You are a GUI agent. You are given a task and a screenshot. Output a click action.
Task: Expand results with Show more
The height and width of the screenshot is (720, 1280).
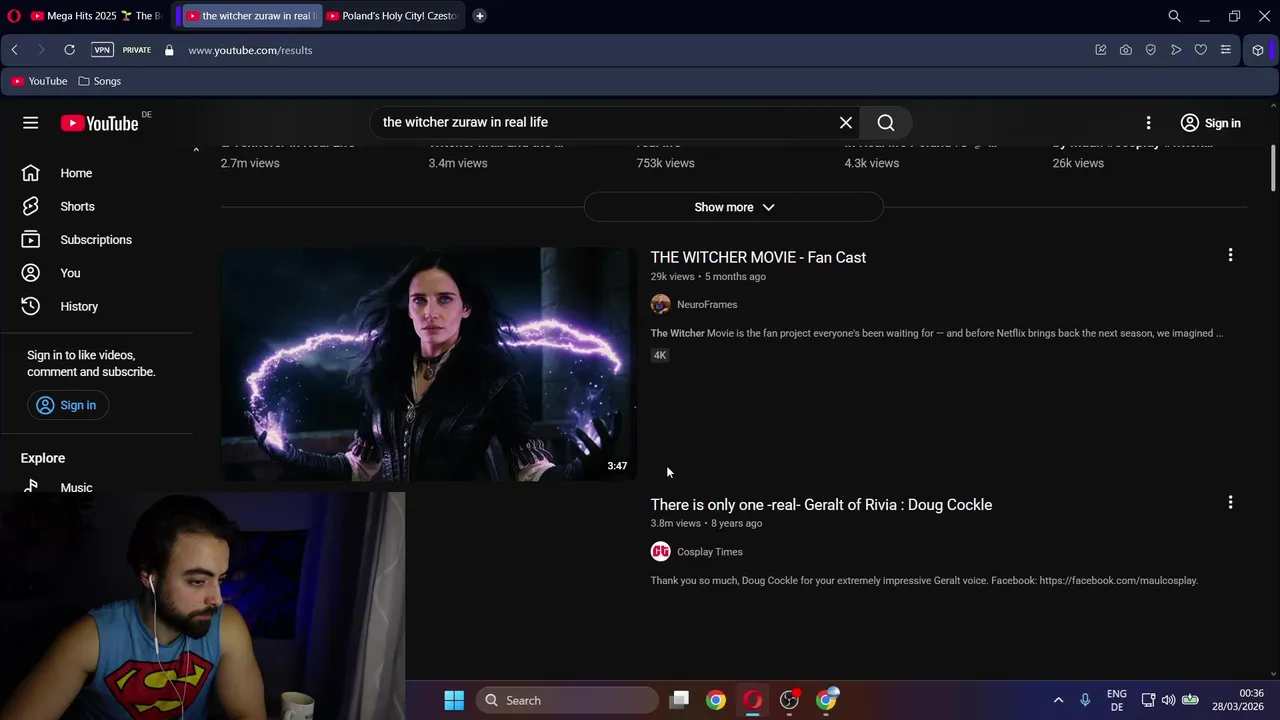tap(734, 207)
